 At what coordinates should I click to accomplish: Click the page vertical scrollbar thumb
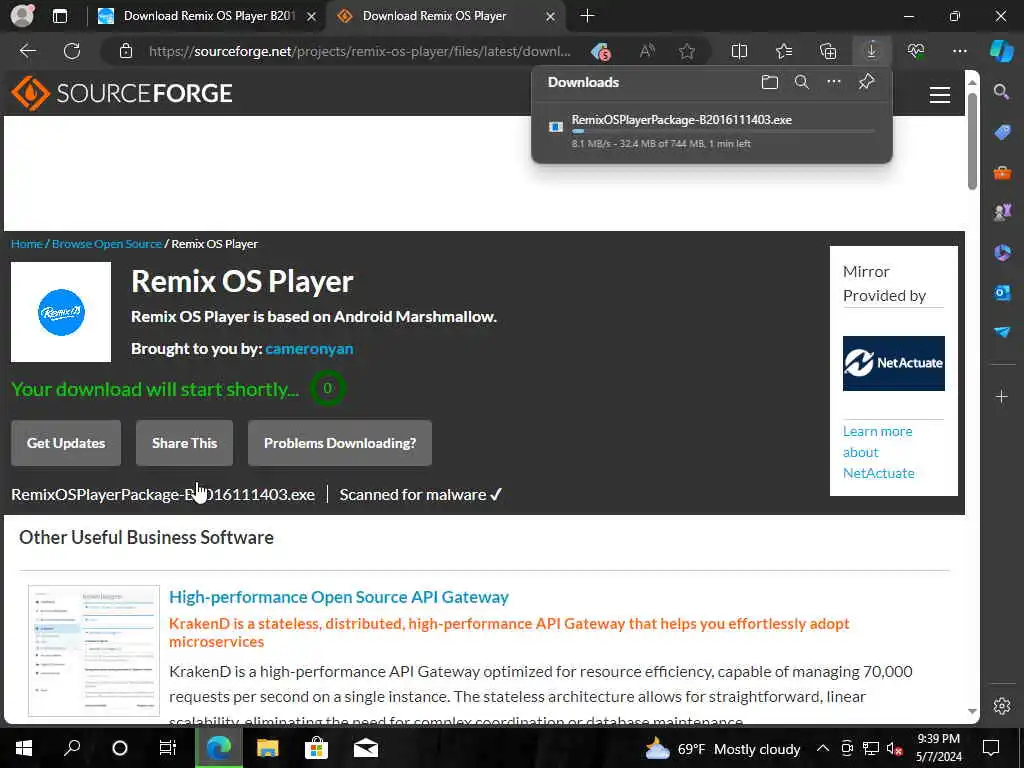click(972, 140)
